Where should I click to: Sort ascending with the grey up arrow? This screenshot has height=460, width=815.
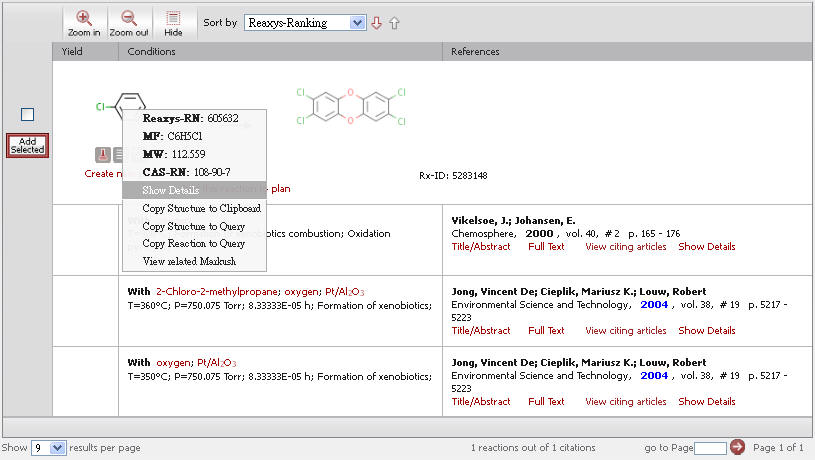pos(395,23)
